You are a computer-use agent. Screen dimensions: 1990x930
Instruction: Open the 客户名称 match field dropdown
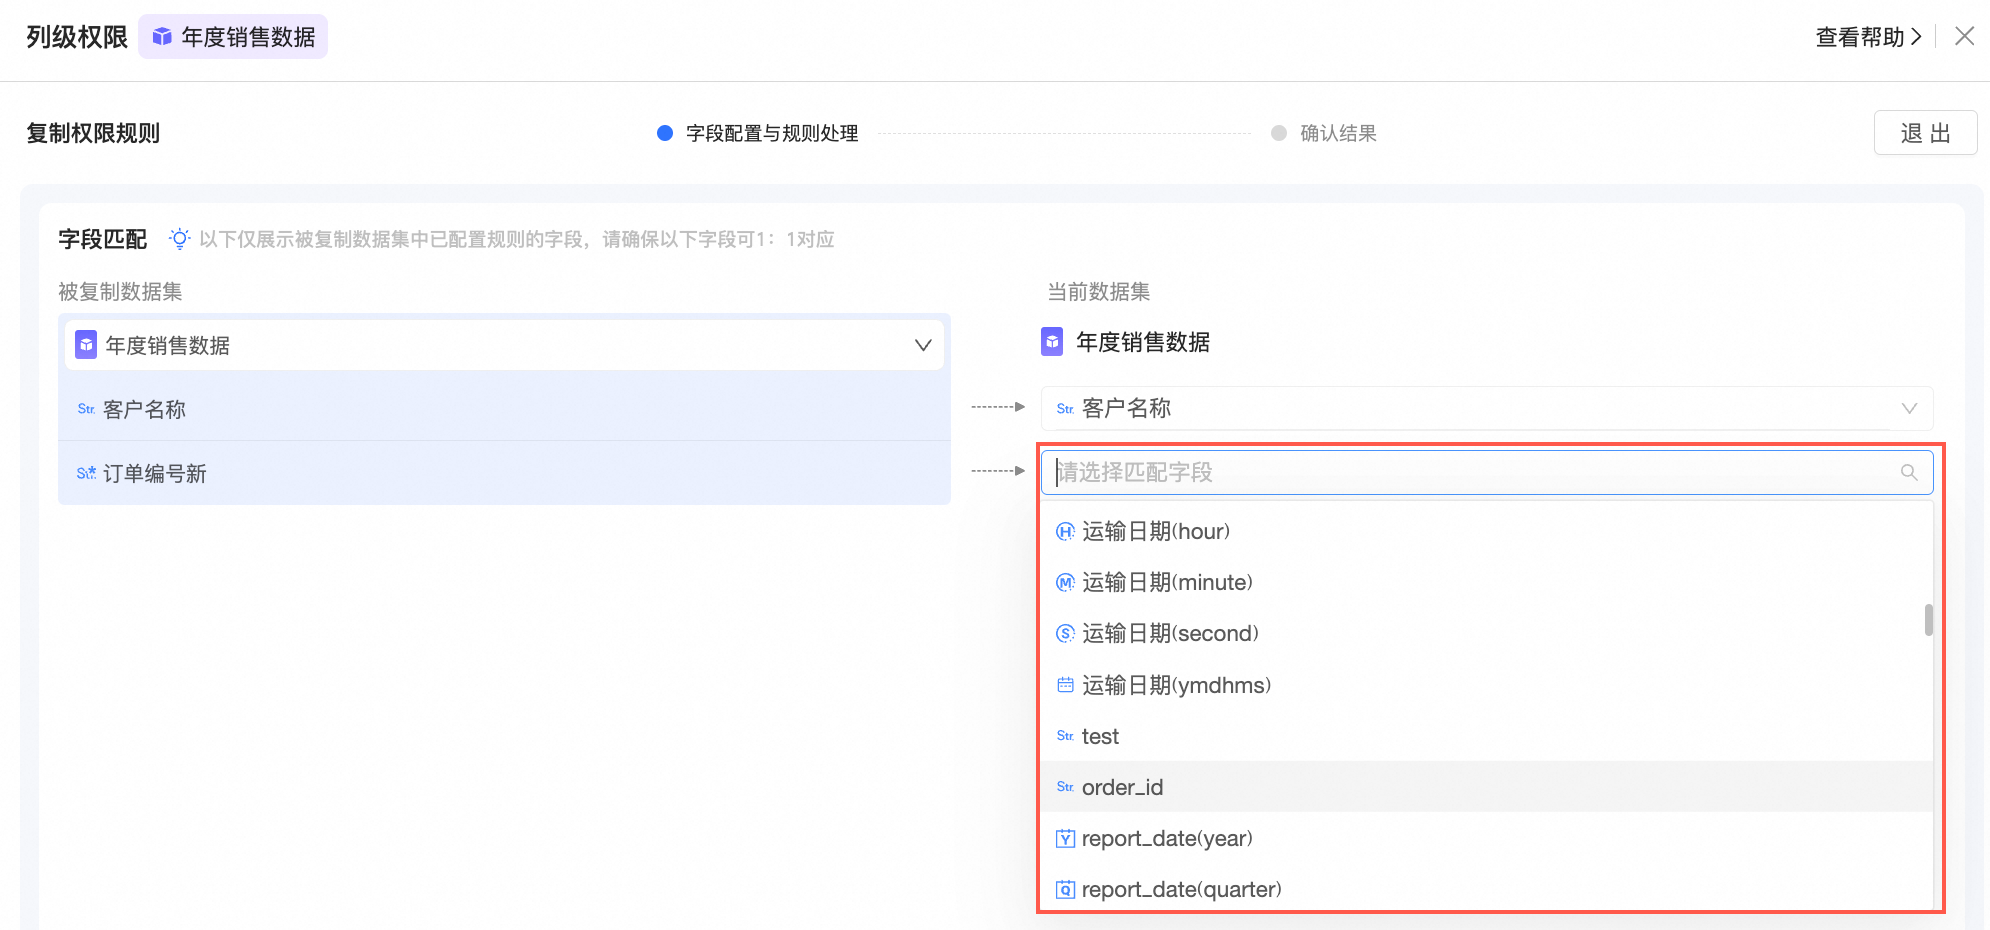1487,408
